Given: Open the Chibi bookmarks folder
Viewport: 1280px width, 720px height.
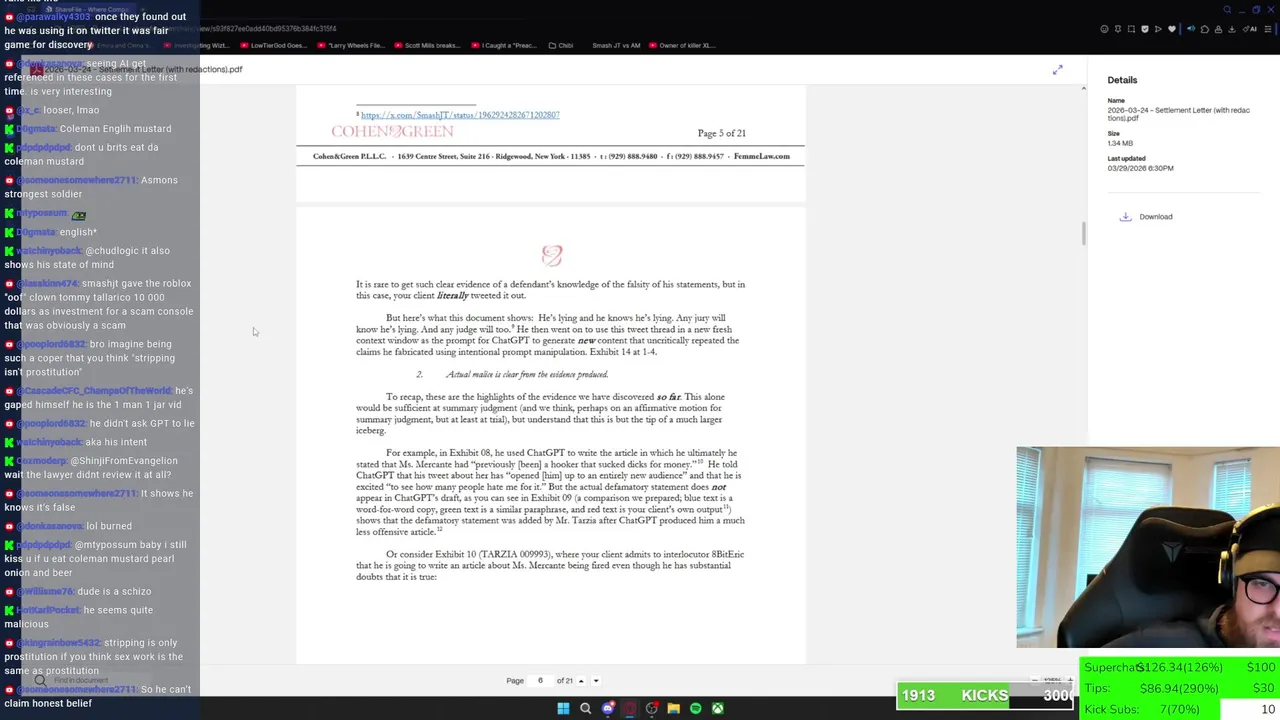Looking at the screenshot, I should (560, 45).
